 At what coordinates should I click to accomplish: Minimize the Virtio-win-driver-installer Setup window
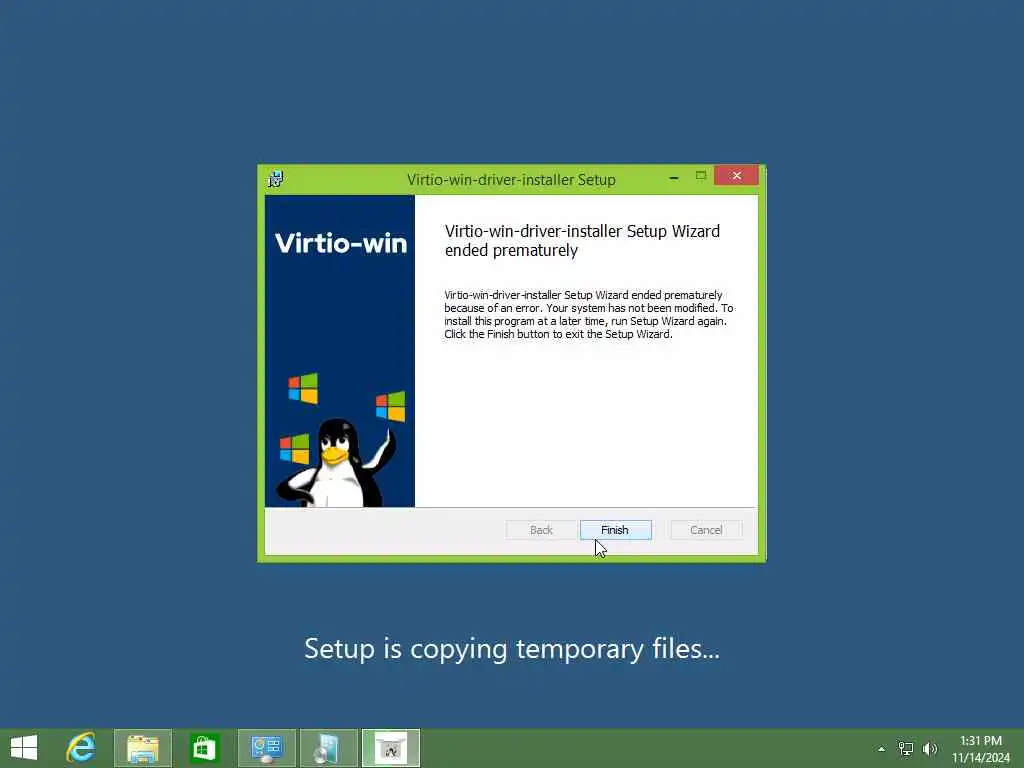click(x=674, y=177)
